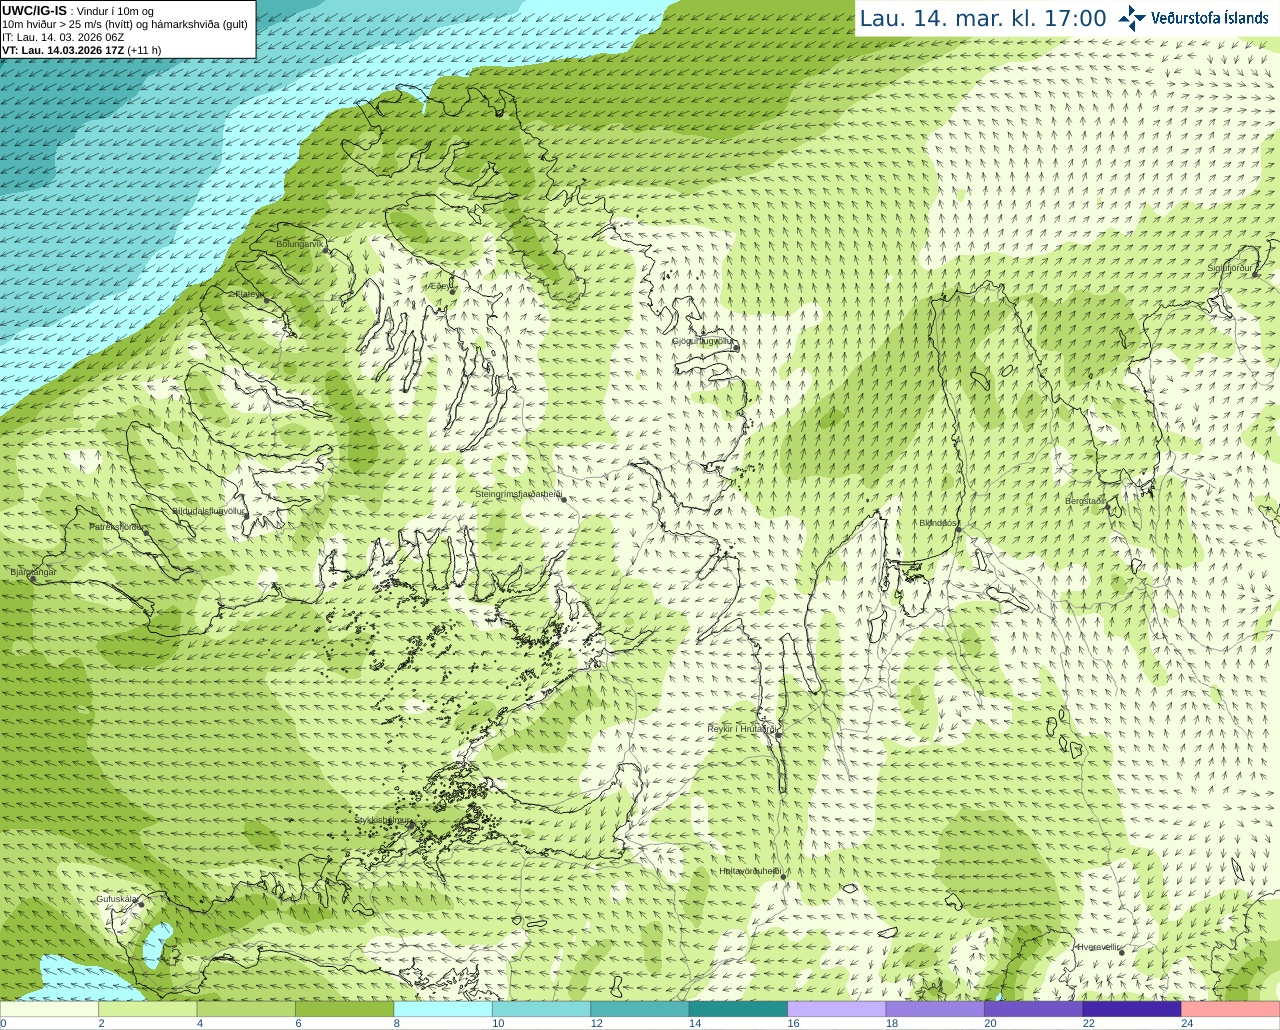
Task: Click the Holtavörðuheiði station label
Action: tap(750, 871)
